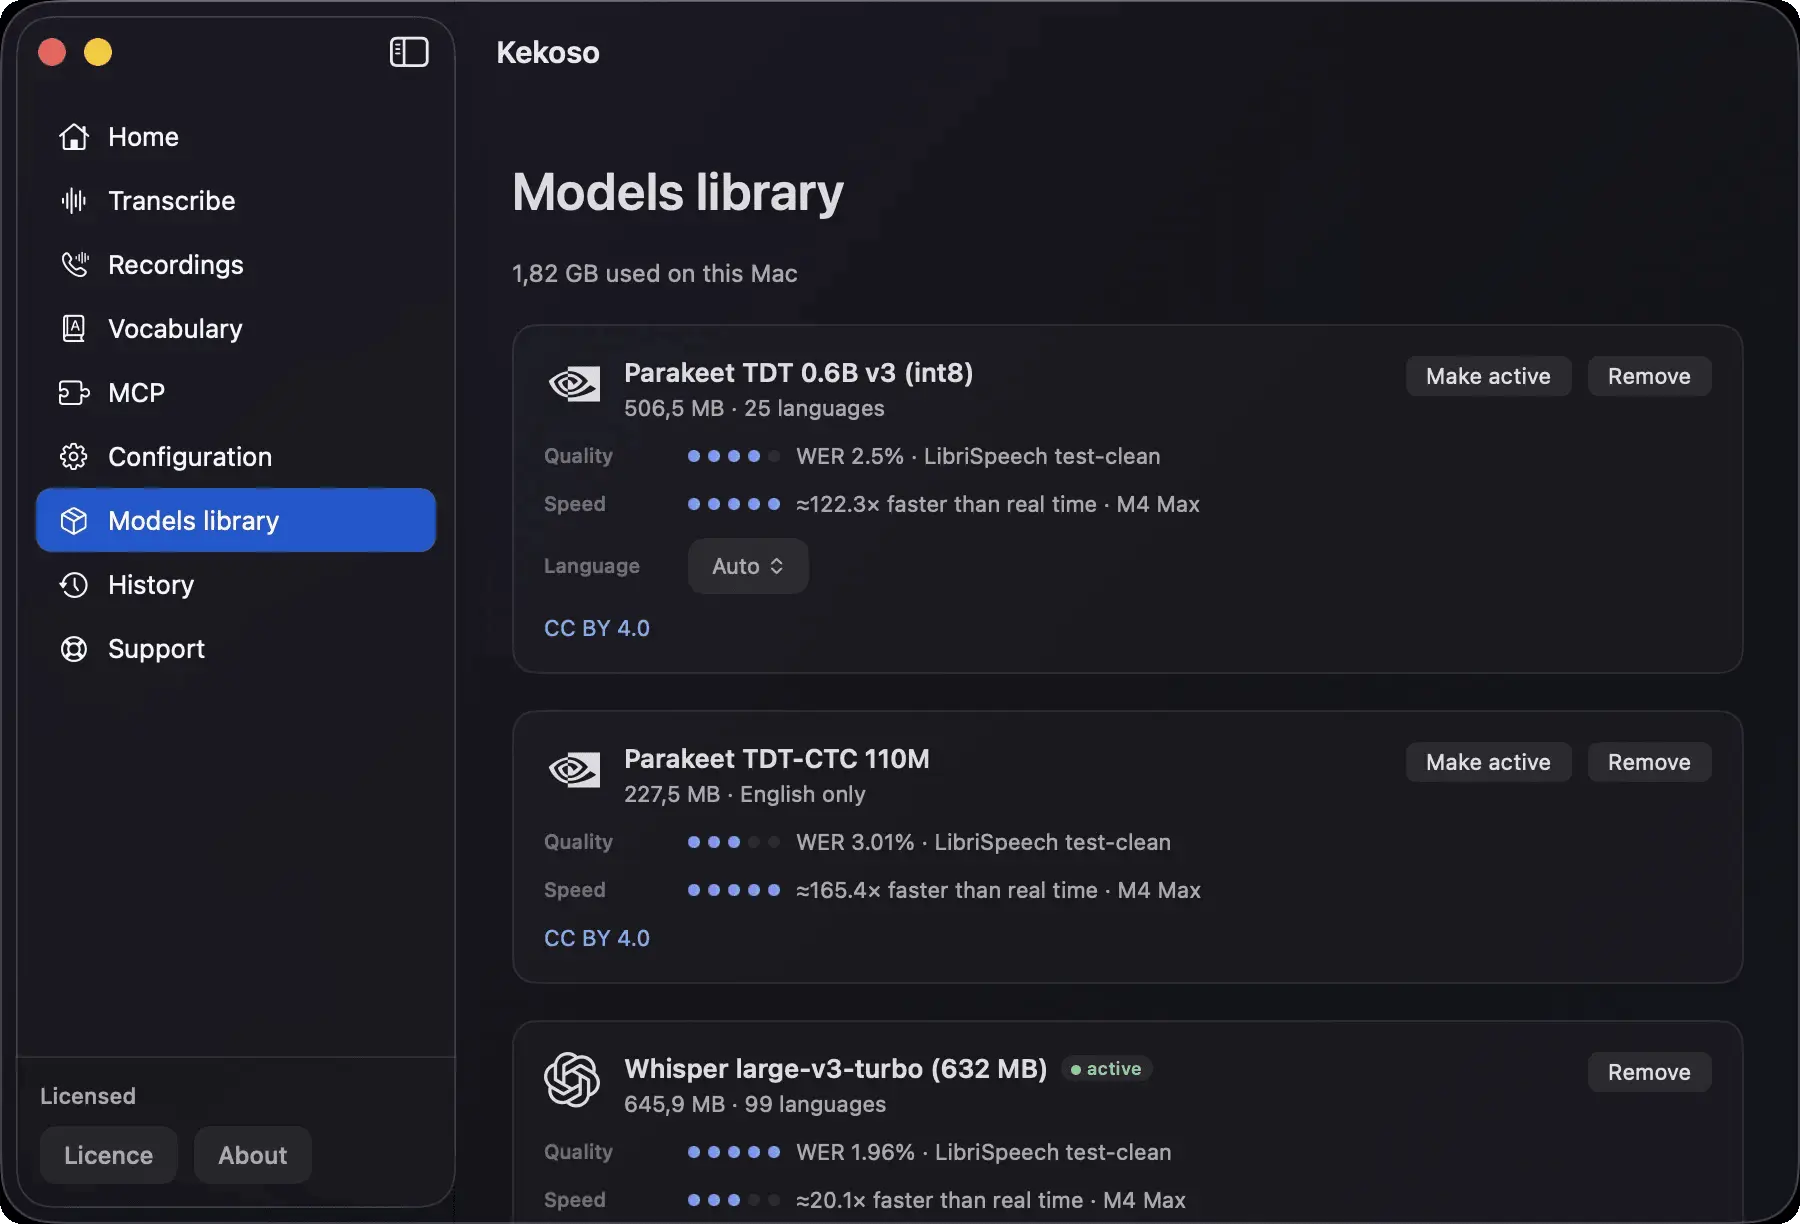The width and height of the screenshot is (1800, 1224).
Task: Click the Transcribe waveform icon
Action: coord(74,201)
